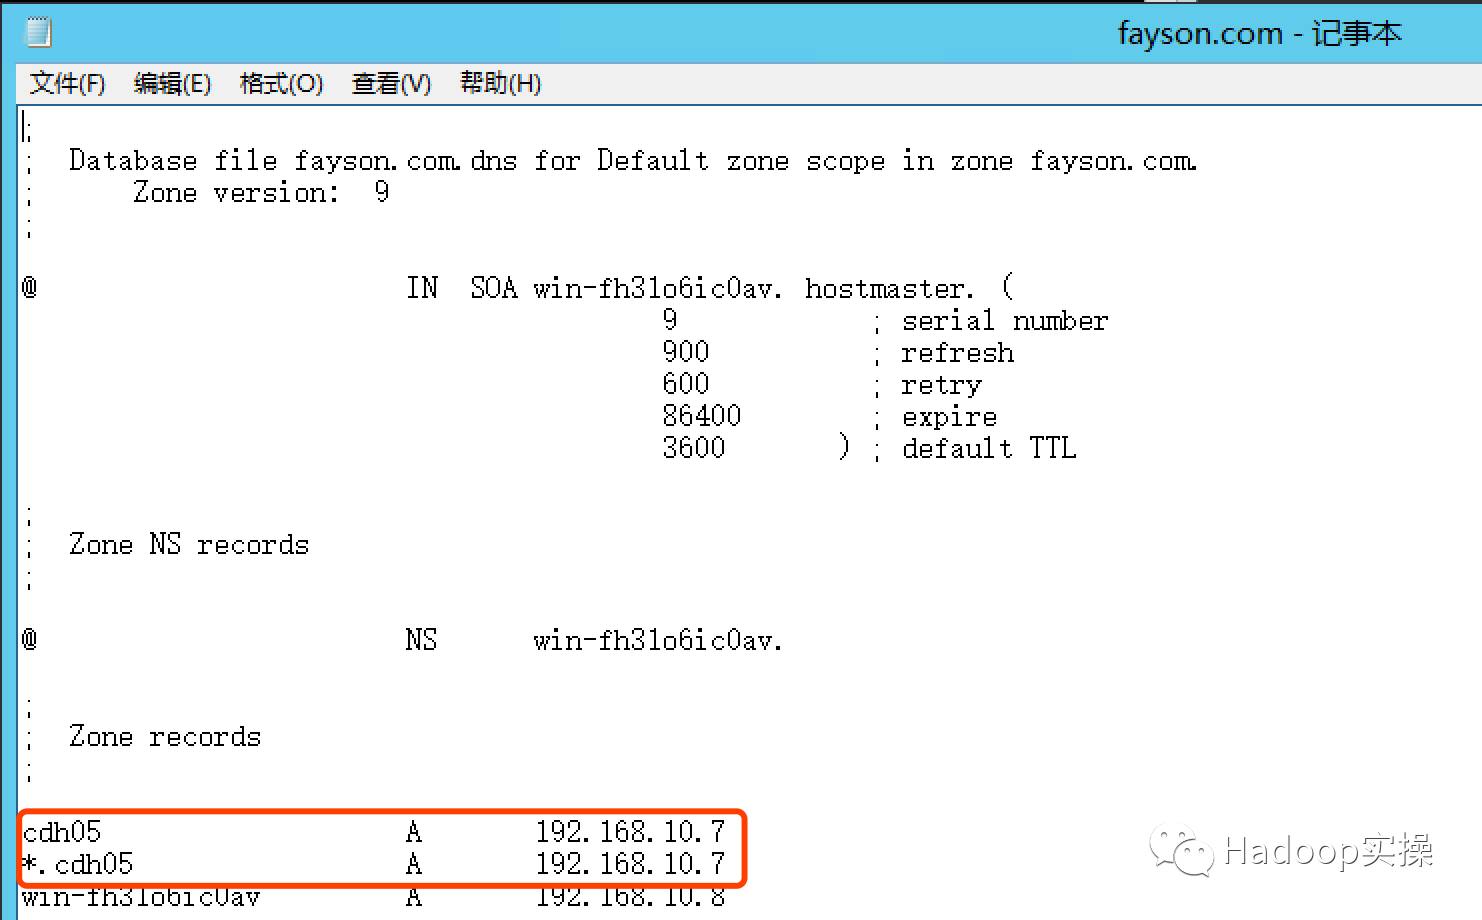Click the title bar reading fayson.com - 记事本
The image size is (1482, 920).
pos(1260,33)
